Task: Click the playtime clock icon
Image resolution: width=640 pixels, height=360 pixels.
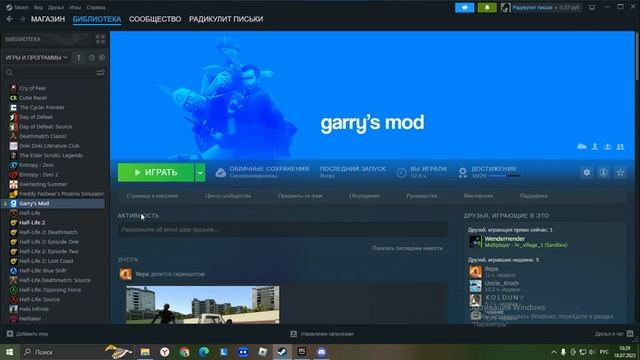Action: (x=401, y=173)
